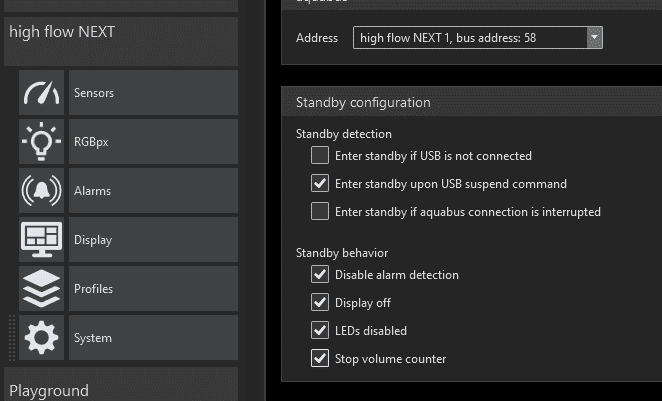The width and height of the screenshot is (662, 401).
Task: Open Profiles using the stacked layers icon
Action: [x=41, y=288]
